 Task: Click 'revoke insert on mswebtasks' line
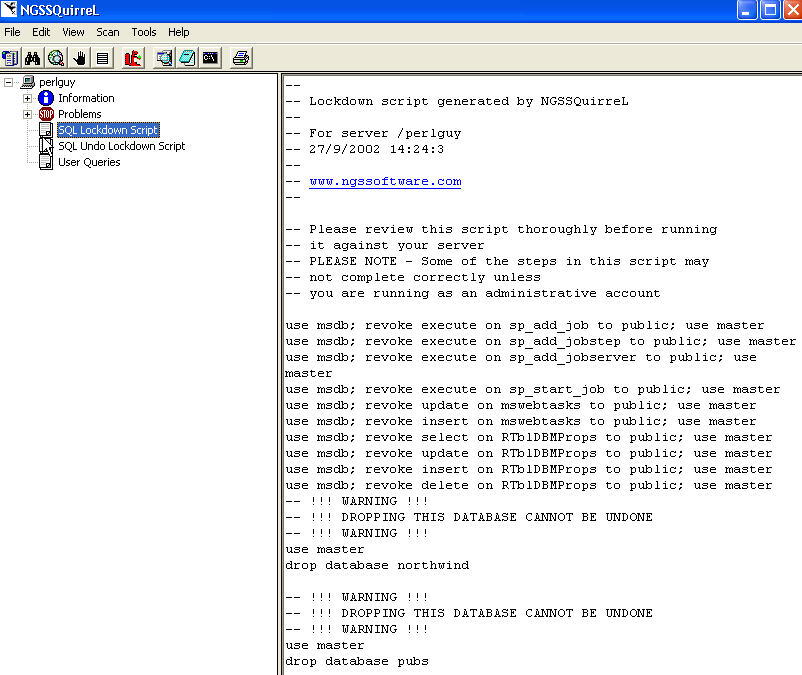[x=521, y=421]
